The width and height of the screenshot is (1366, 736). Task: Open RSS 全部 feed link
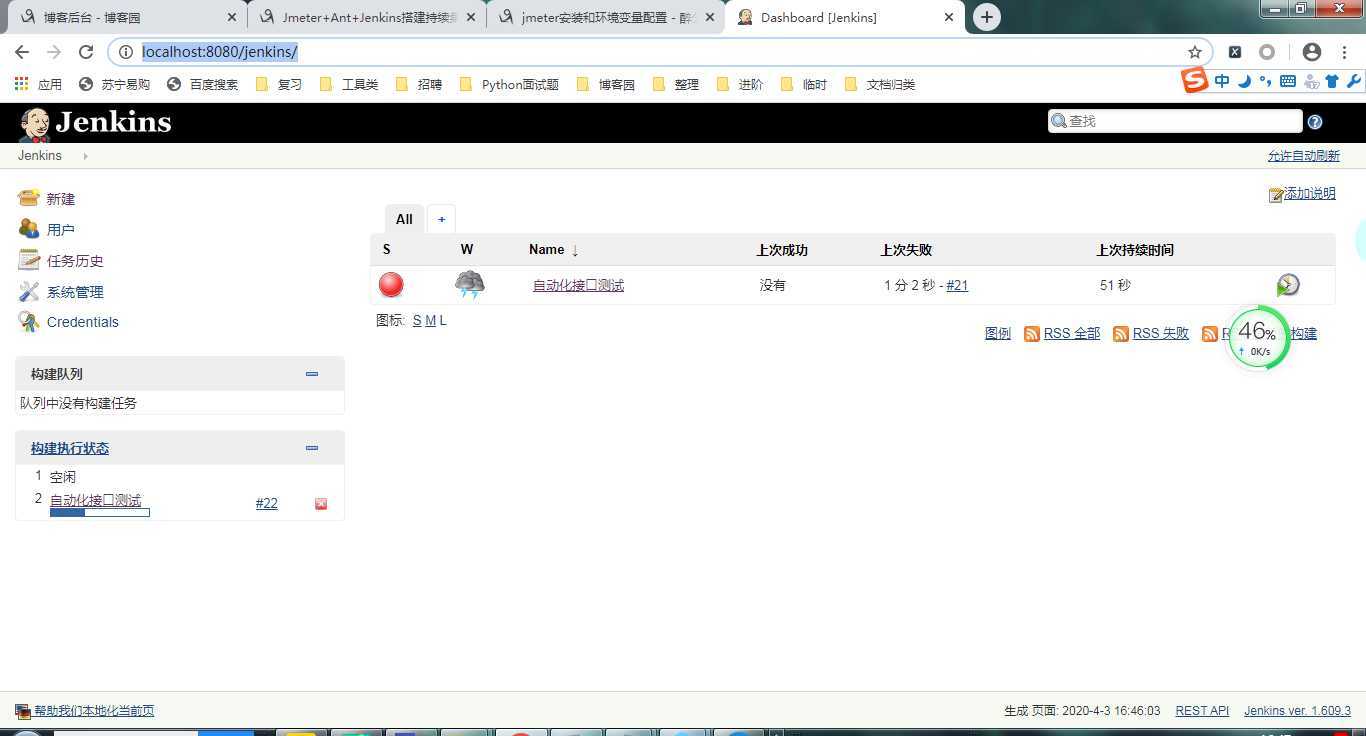(x=1072, y=333)
